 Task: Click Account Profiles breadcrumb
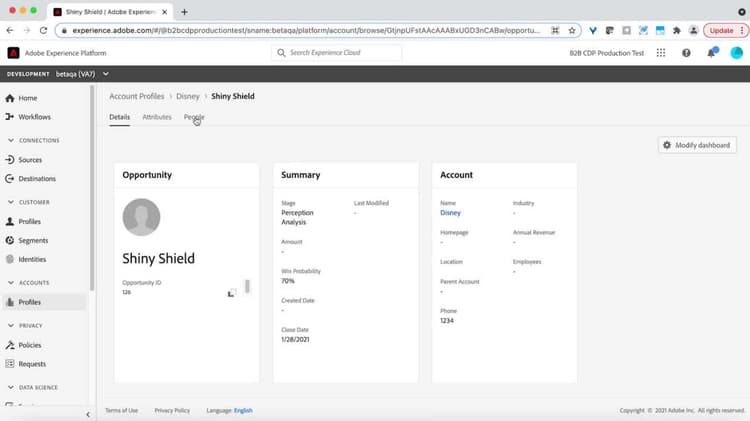tap(137, 96)
